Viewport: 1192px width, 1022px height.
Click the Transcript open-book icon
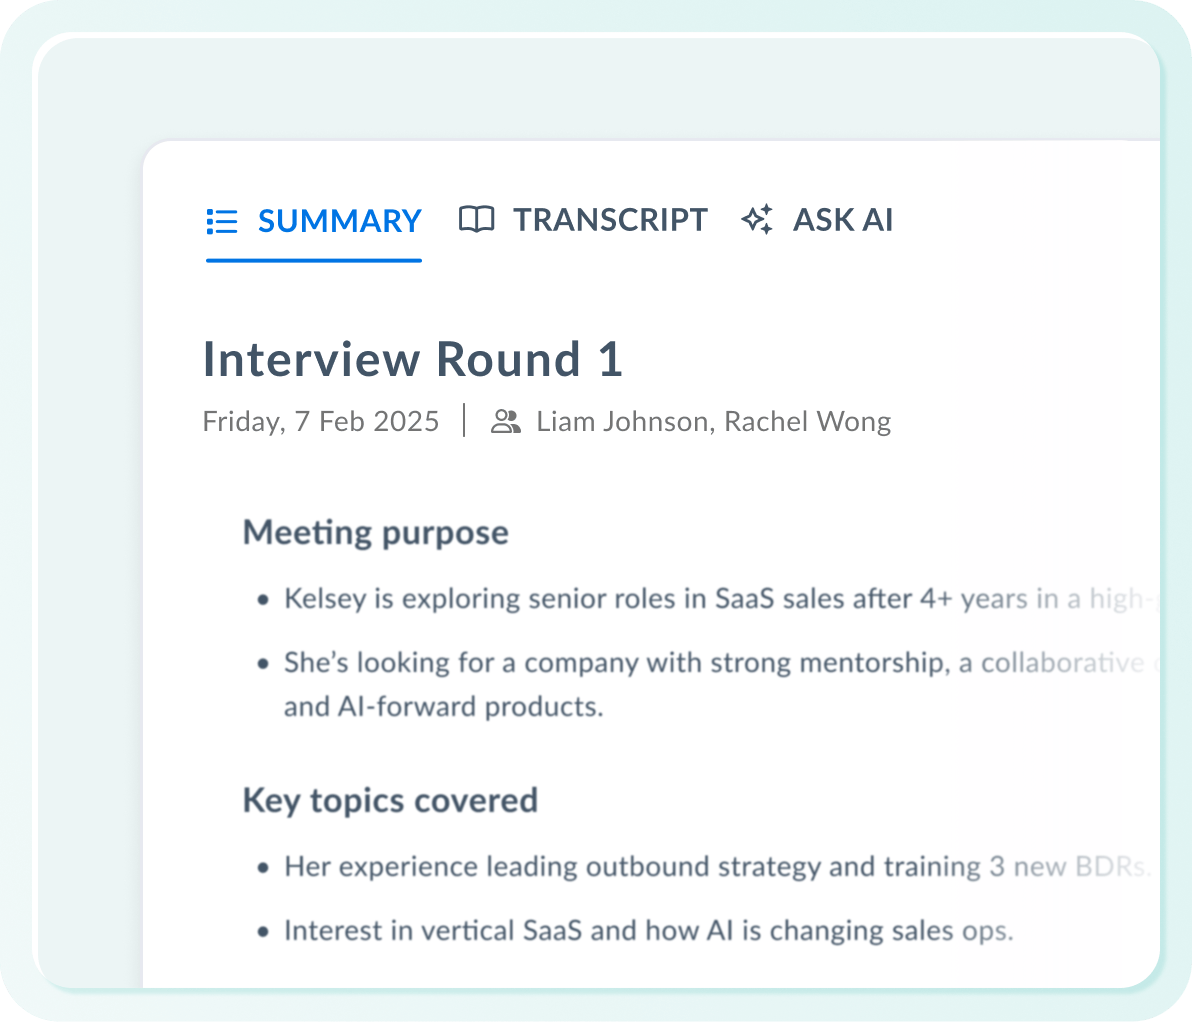(476, 219)
